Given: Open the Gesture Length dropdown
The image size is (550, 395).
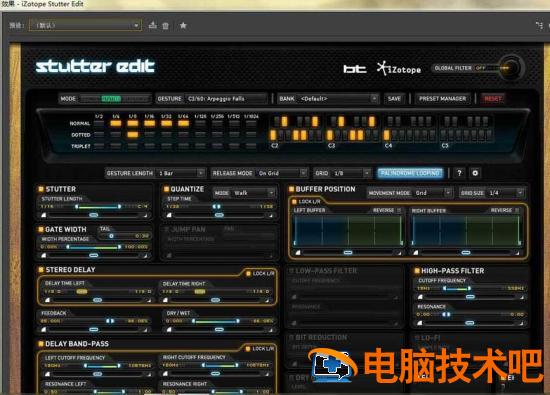Looking at the screenshot, I should [181, 173].
